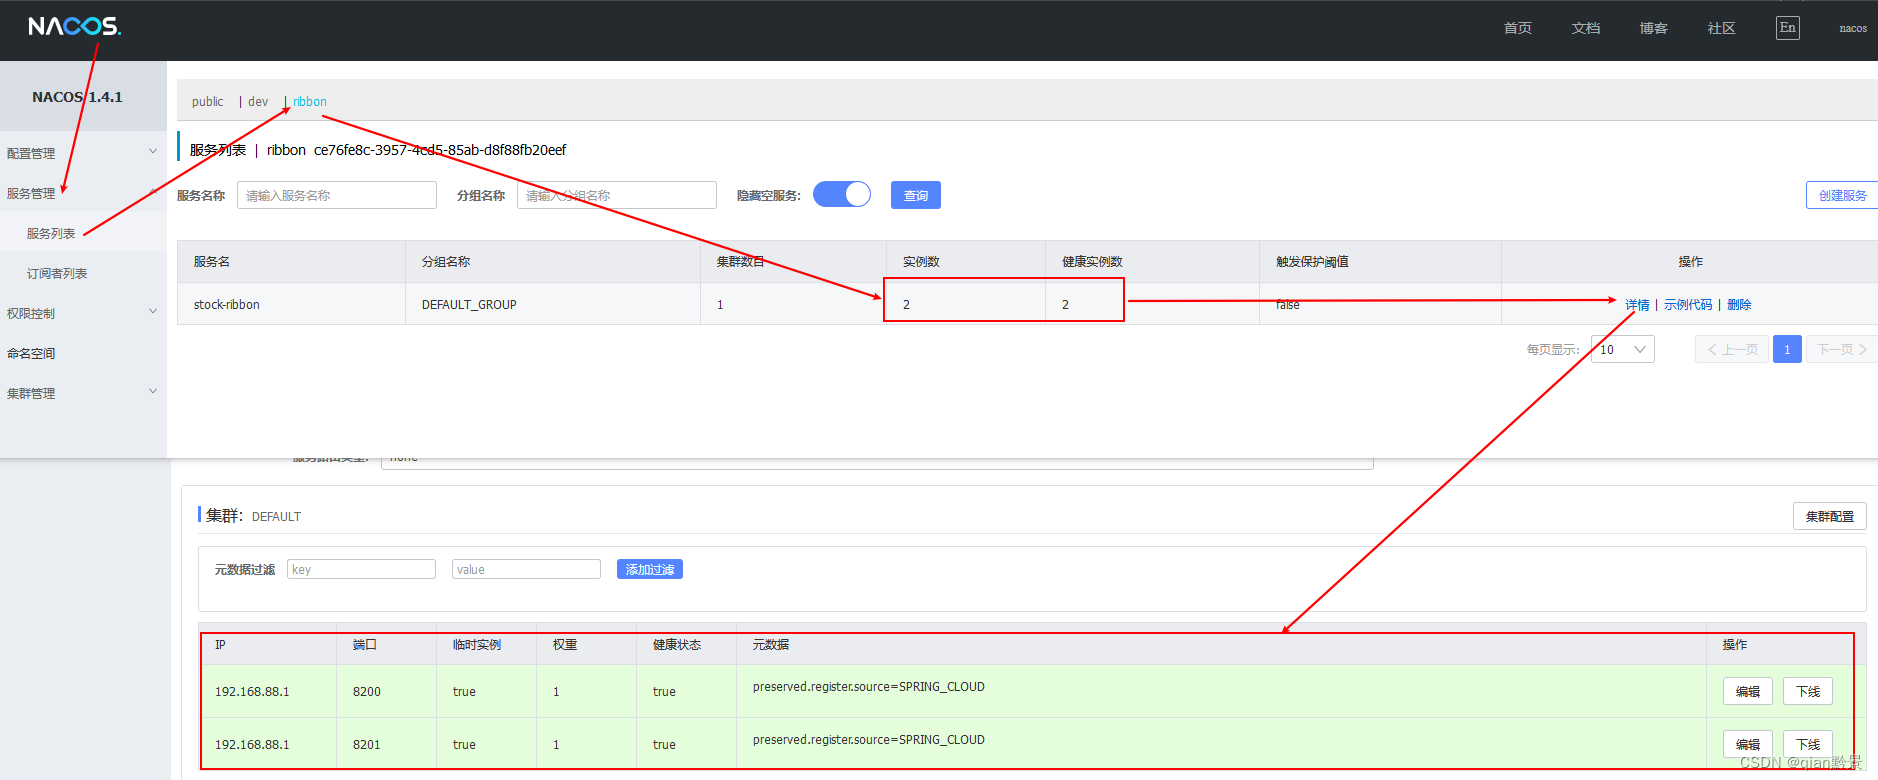Open 详情 for stock-ribbon
The width and height of the screenshot is (1878, 780).
pyautogui.click(x=1637, y=305)
